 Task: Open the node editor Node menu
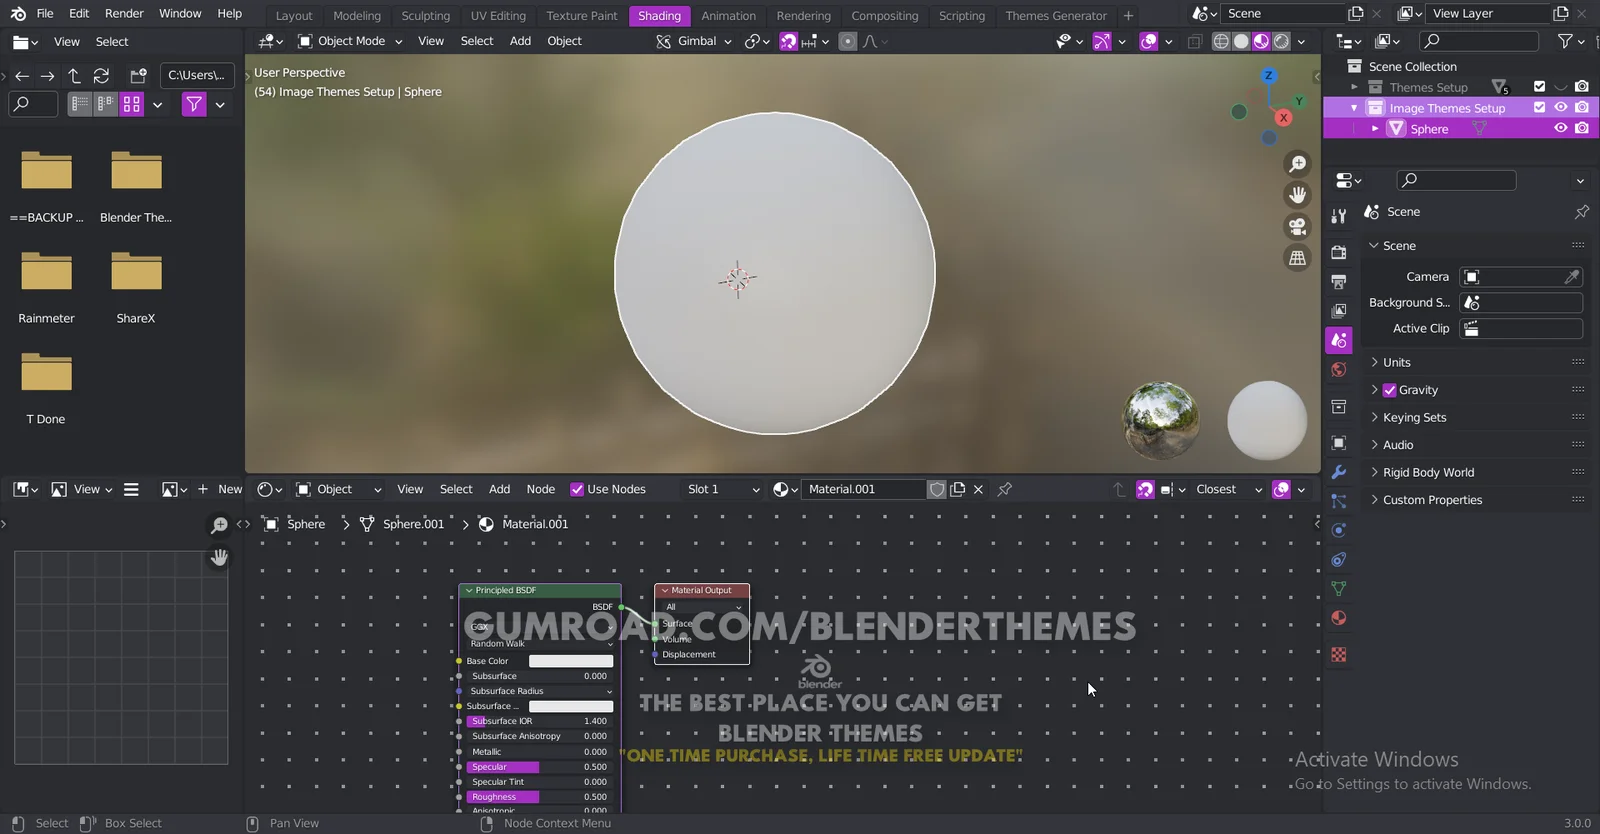click(540, 489)
